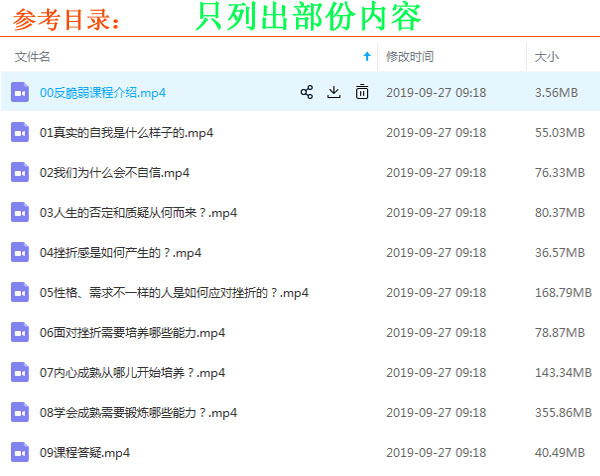Viewport: 600px width, 476px height.
Task: Sort files by 修改时间 column header
Action: point(410,57)
